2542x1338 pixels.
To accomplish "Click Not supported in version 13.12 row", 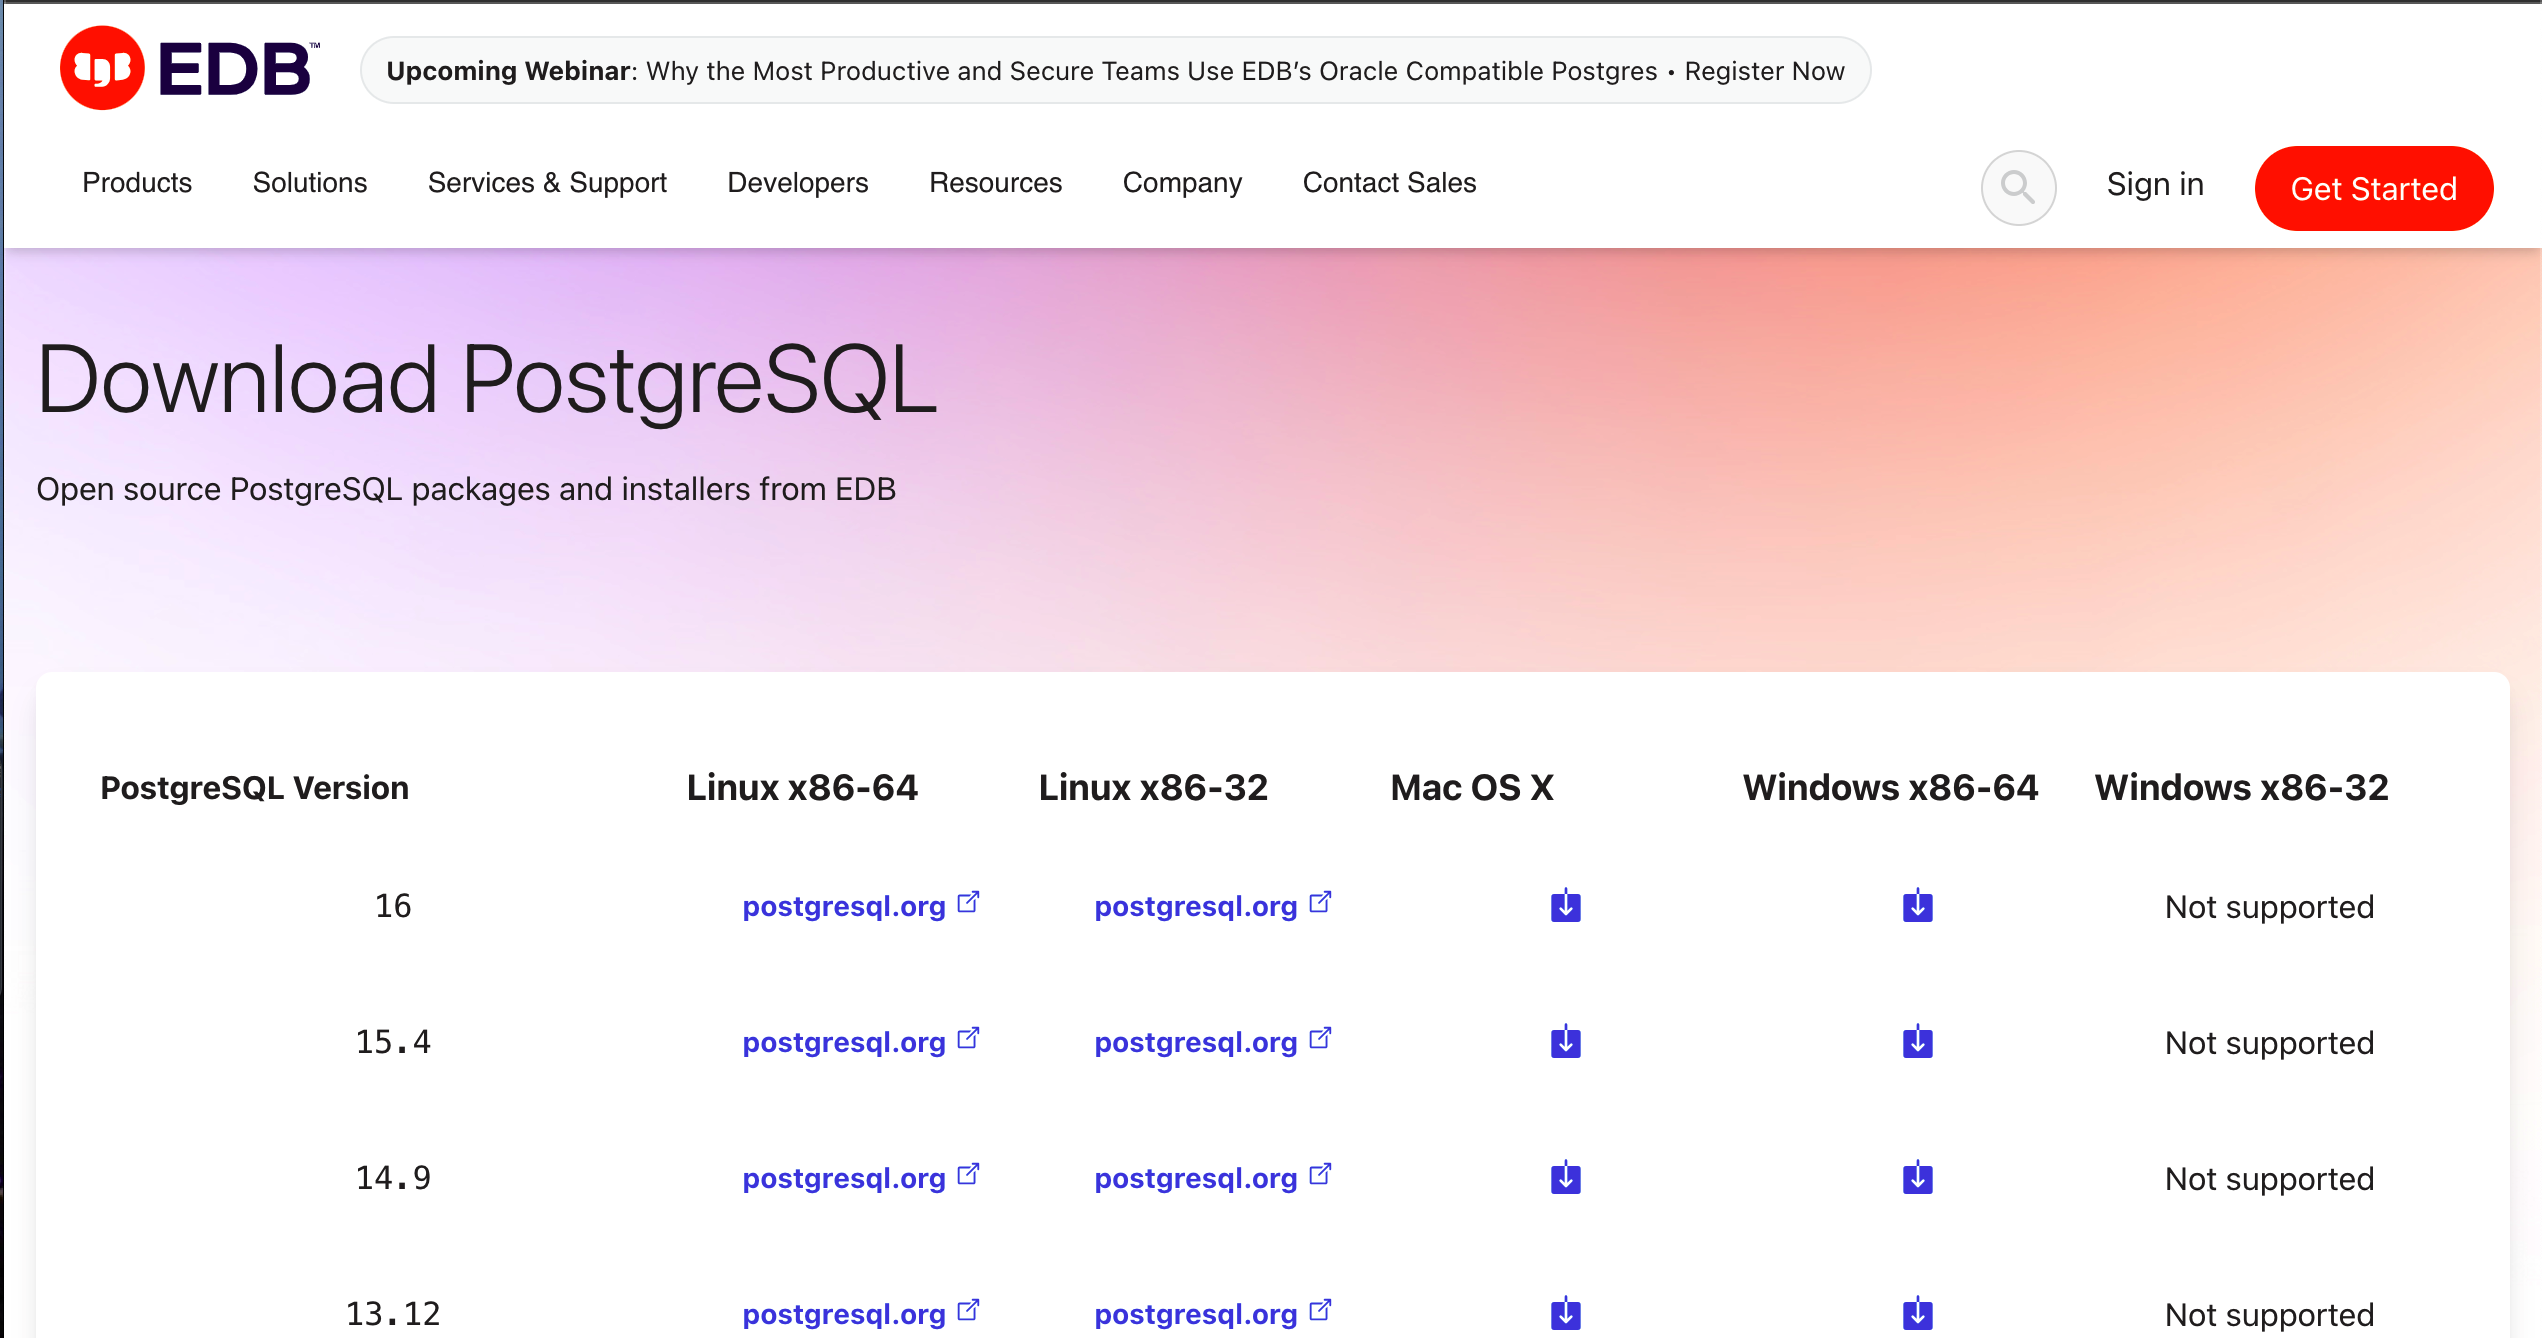I will pyautogui.click(x=2269, y=1315).
